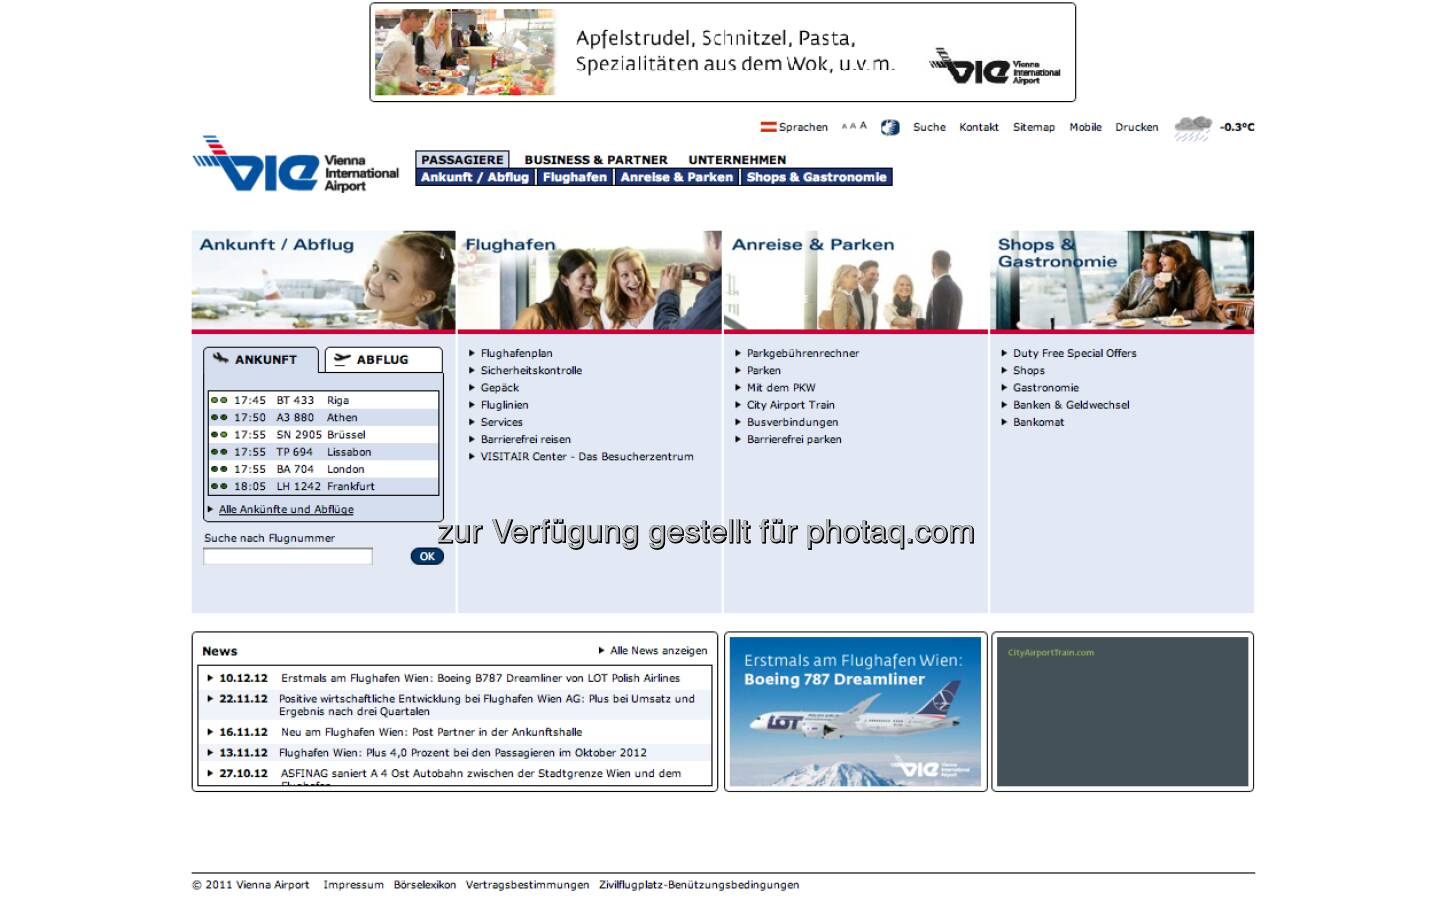Click the rainy weather cloud icon
1440x908 pixels.
[x=1192, y=127]
